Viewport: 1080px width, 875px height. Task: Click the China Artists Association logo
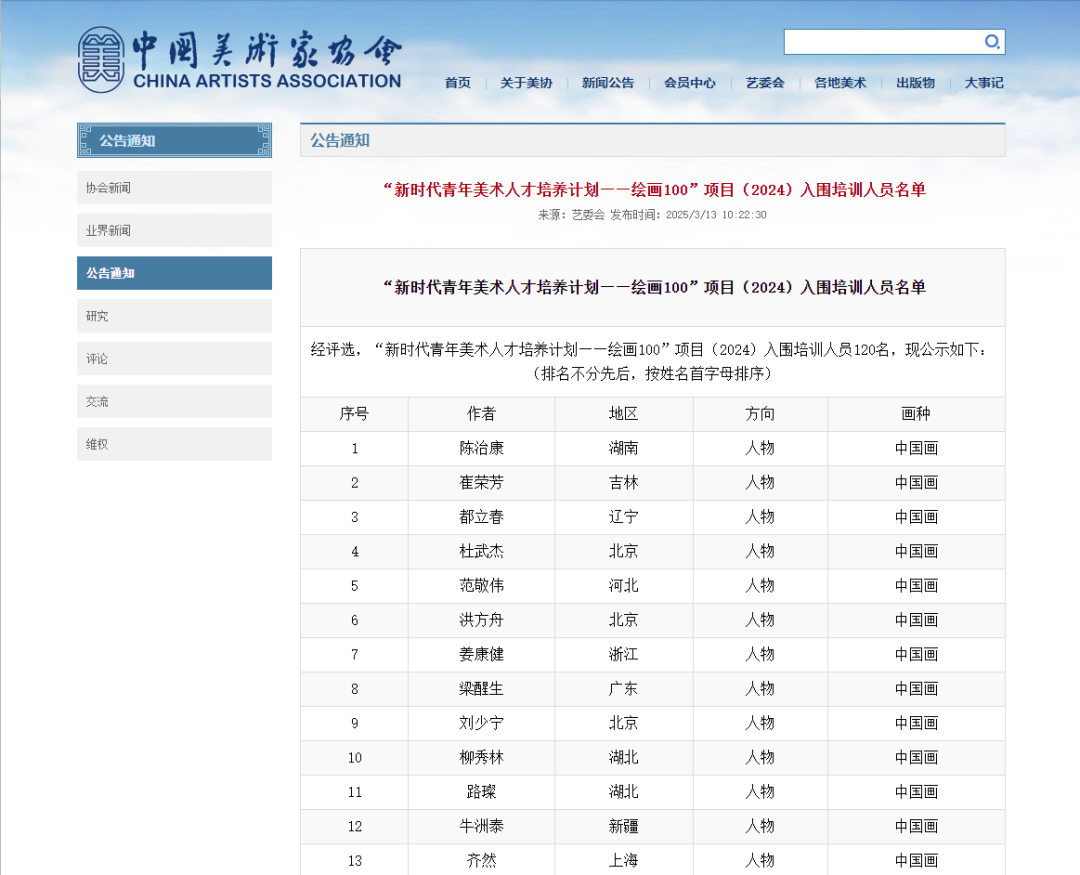pos(240,58)
